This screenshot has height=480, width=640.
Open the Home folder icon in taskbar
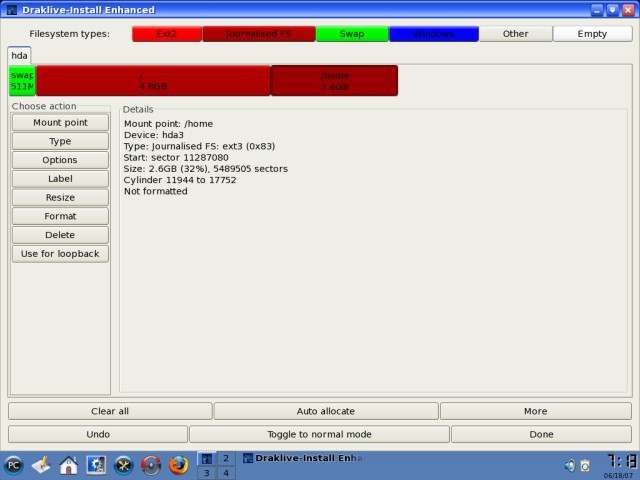point(69,465)
